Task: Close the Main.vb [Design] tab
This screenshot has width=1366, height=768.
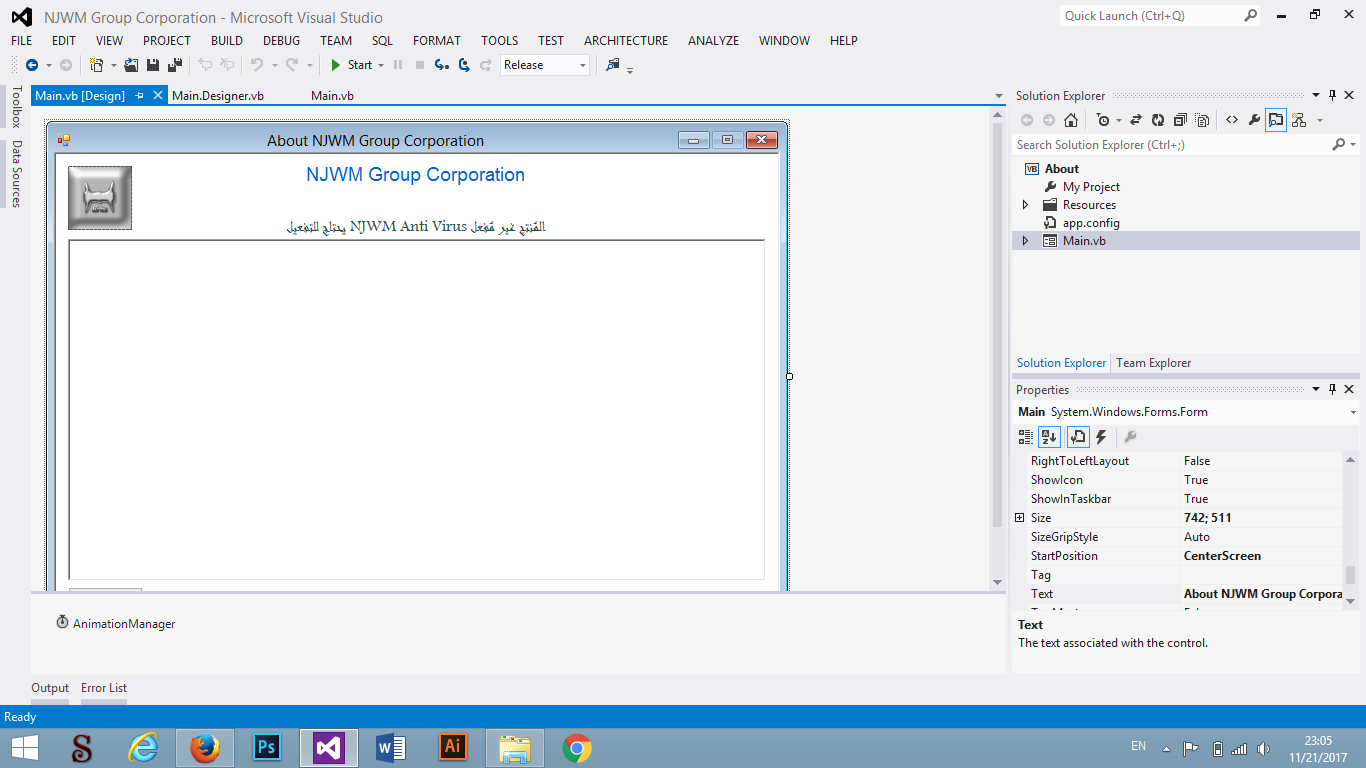Action: 158,96
